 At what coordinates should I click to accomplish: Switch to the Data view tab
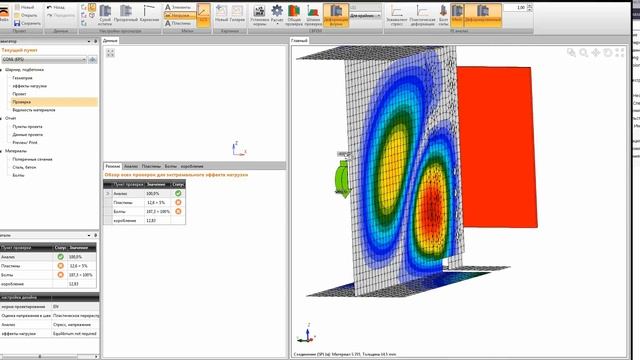110,40
